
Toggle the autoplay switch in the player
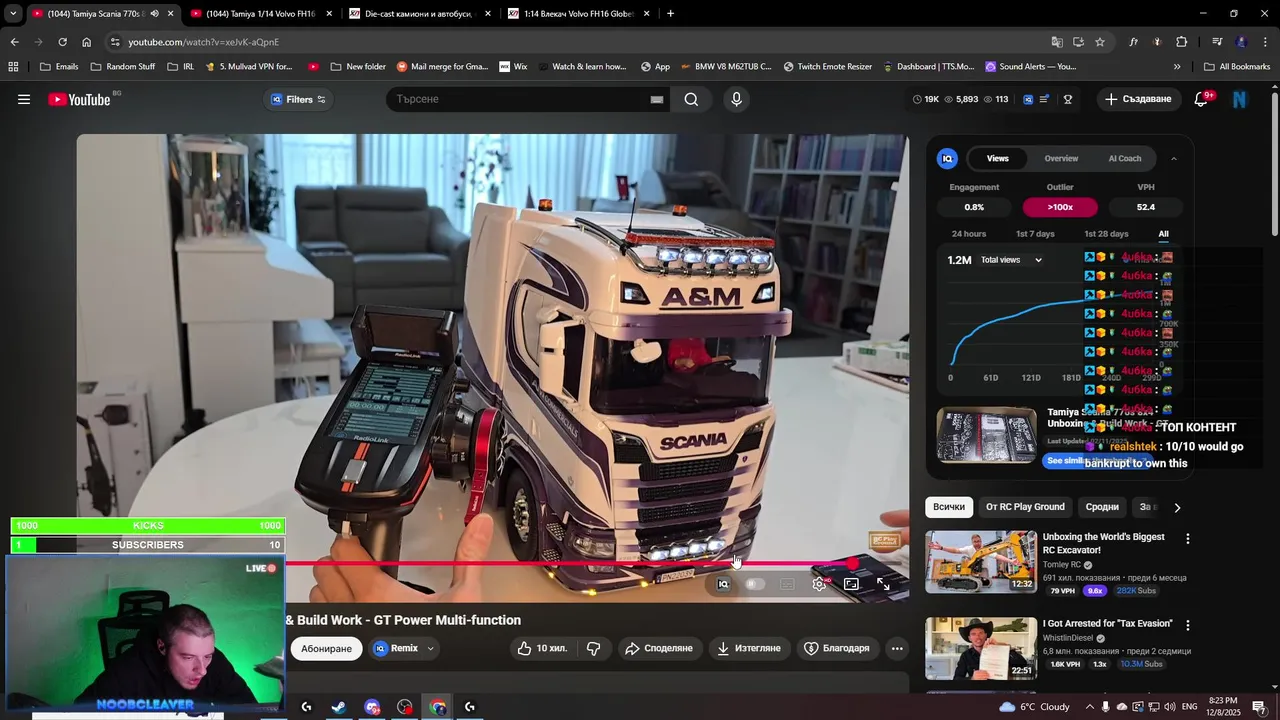pyautogui.click(x=755, y=584)
